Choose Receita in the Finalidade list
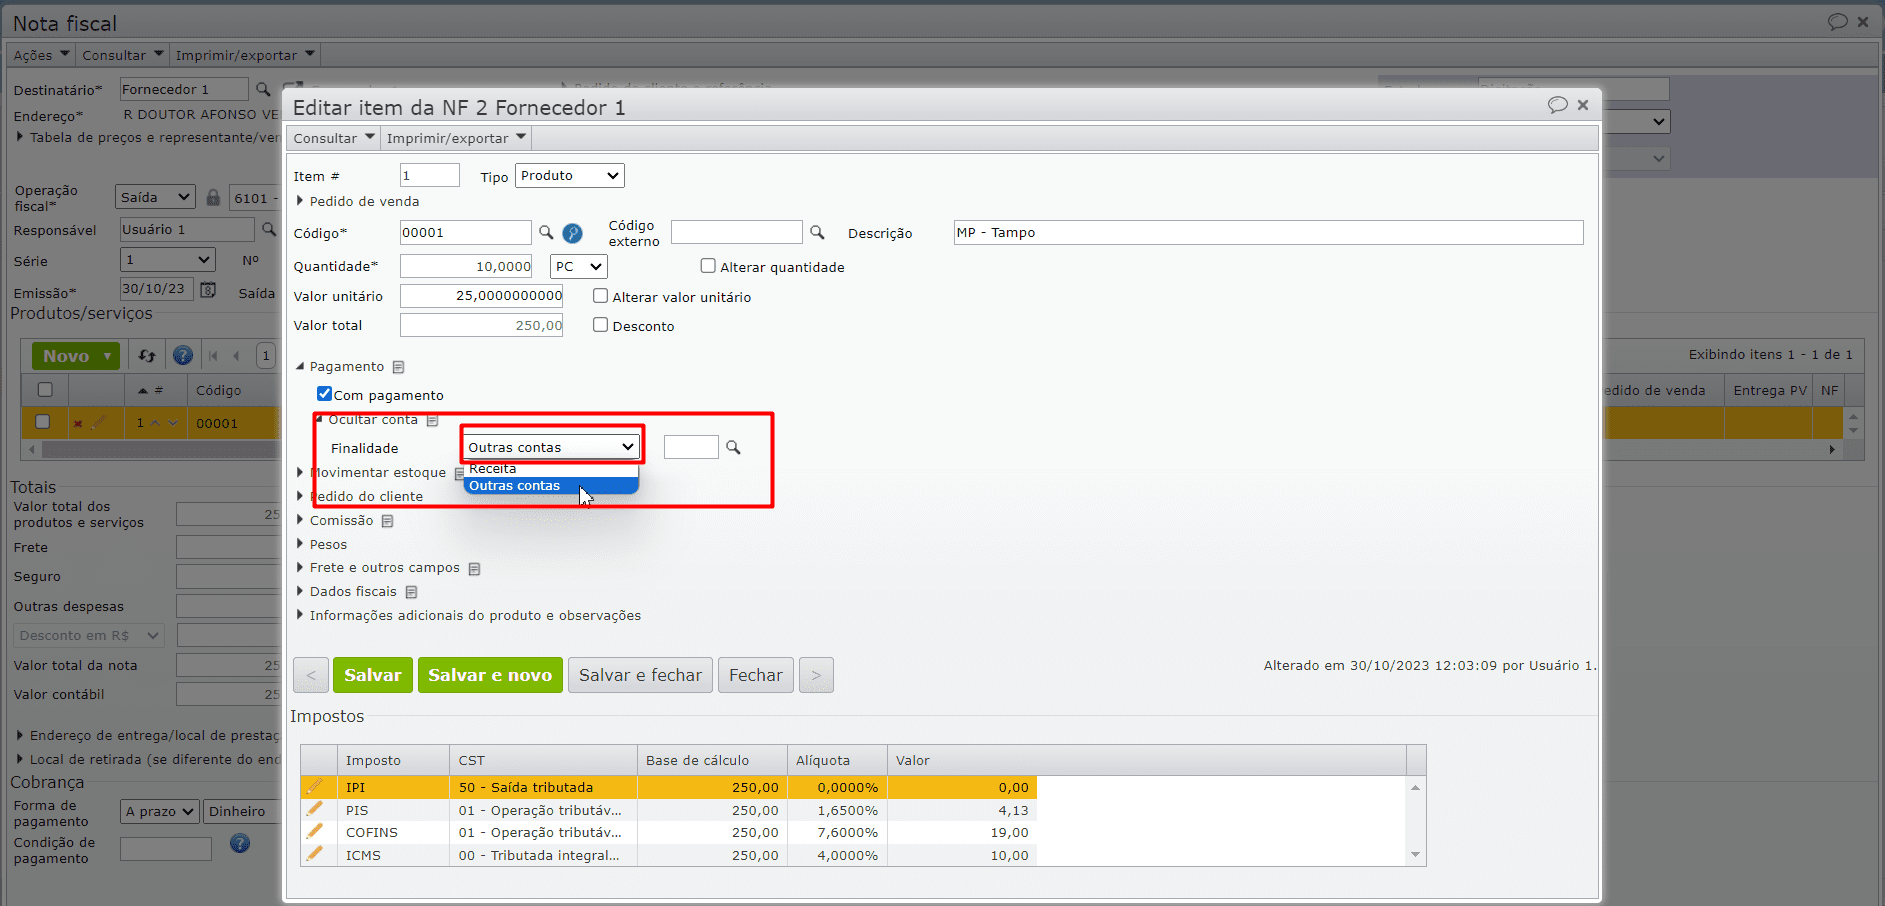 [551, 469]
